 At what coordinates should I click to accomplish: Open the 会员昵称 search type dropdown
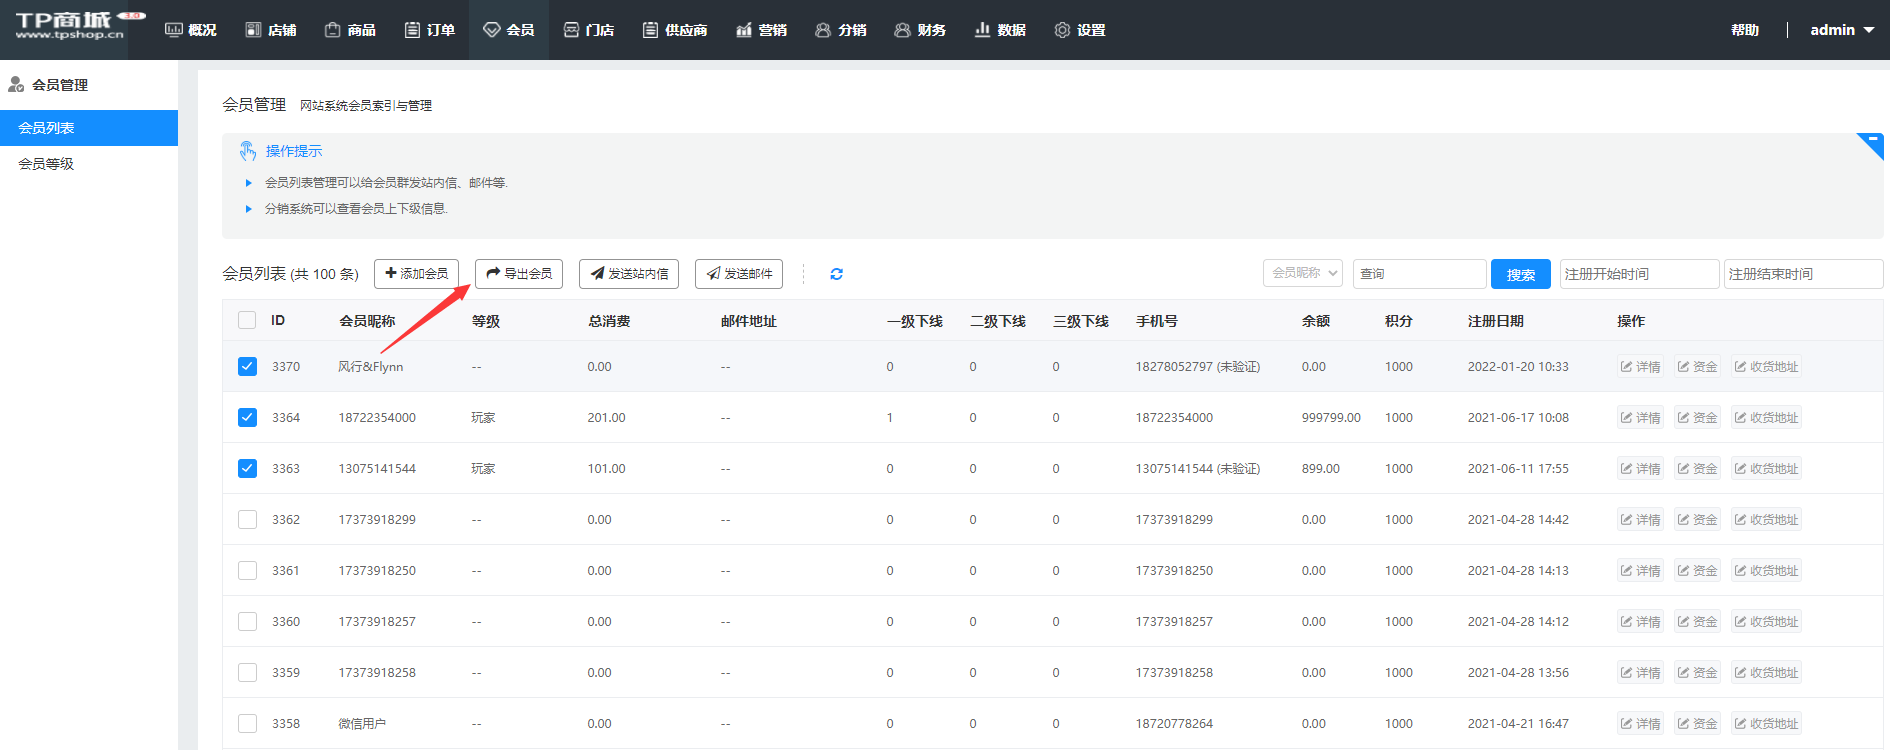(x=1303, y=273)
